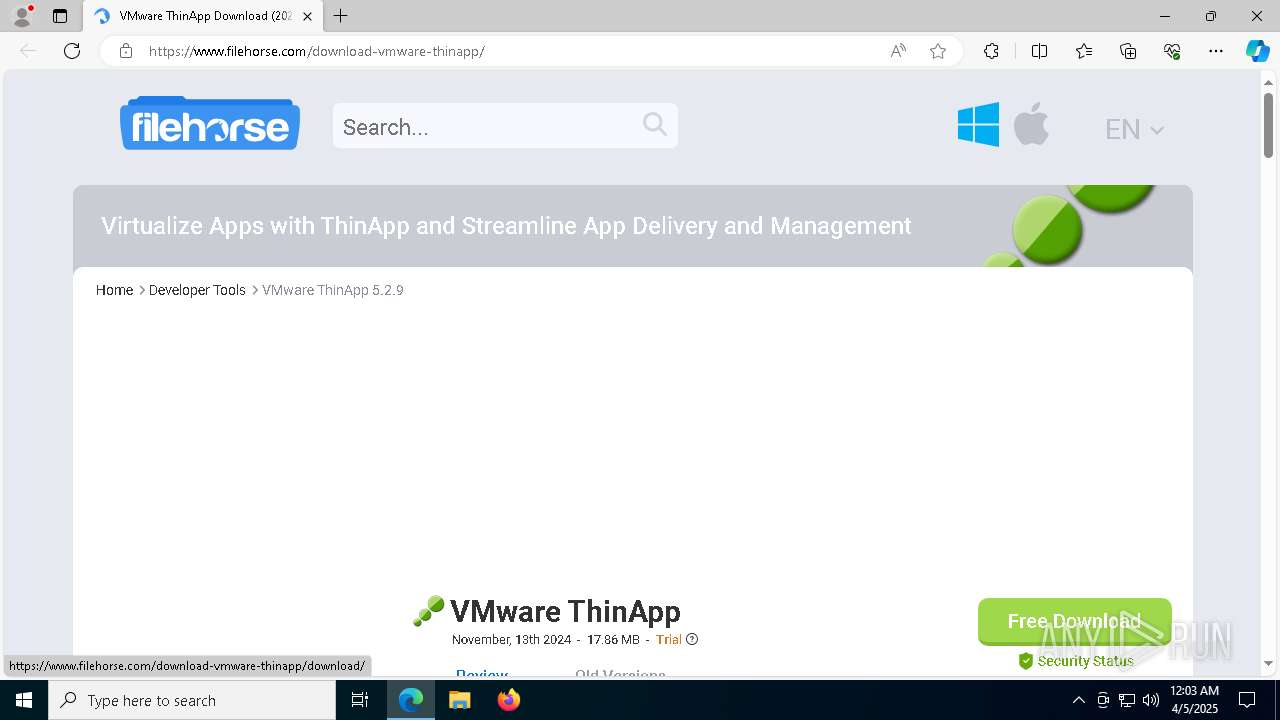Click the search magnifier icon
Image resolution: width=1280 pixels, height=720 pixels.
point(655,124)
